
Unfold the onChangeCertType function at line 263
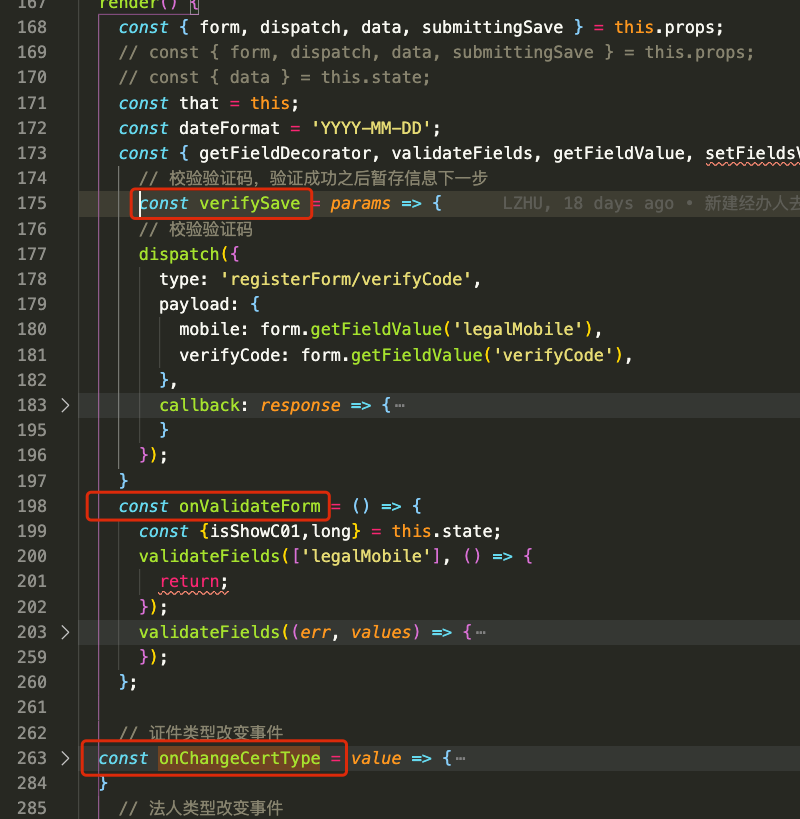click(x=66, y=758)
